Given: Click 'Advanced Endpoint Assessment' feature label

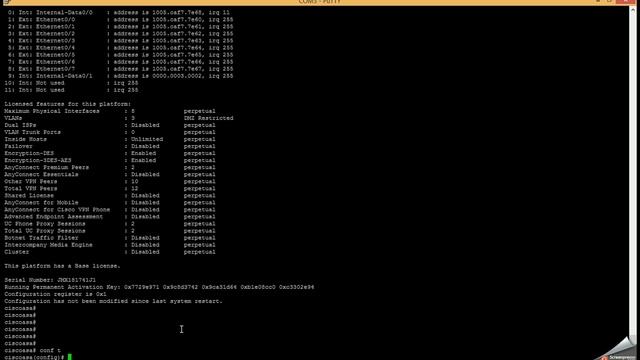Looking at the screenshot, I should click(x=54, y=217).
